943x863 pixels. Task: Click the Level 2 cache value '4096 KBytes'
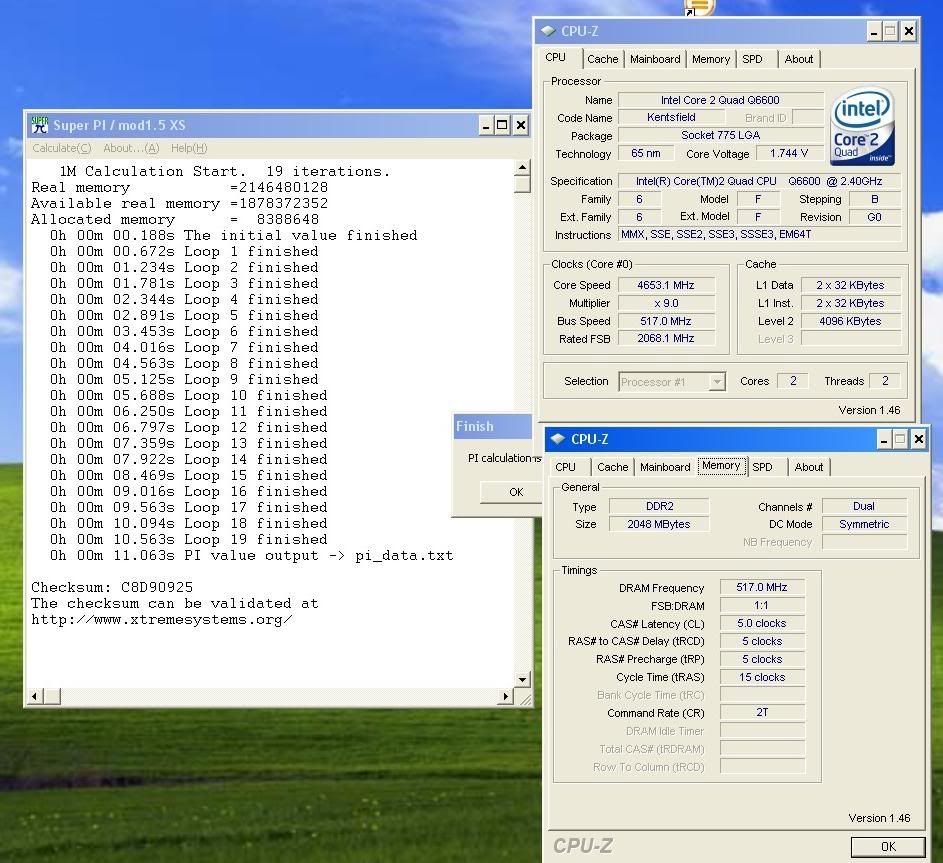[850, 321]
